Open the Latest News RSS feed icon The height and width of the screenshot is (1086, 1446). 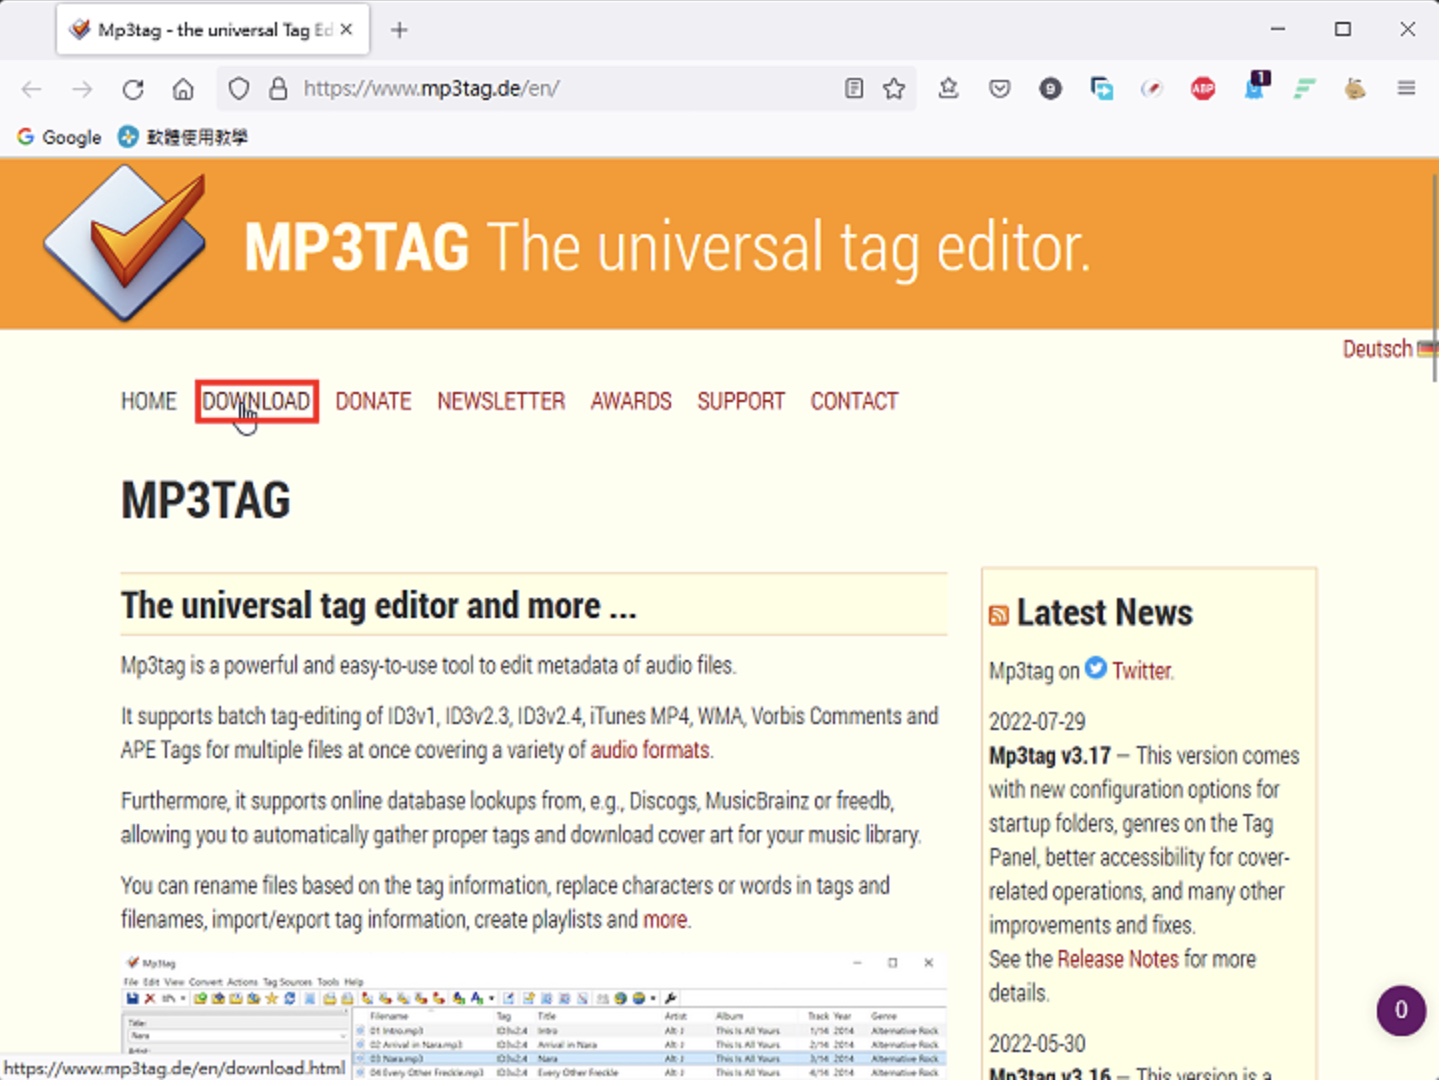(1003, 618)
